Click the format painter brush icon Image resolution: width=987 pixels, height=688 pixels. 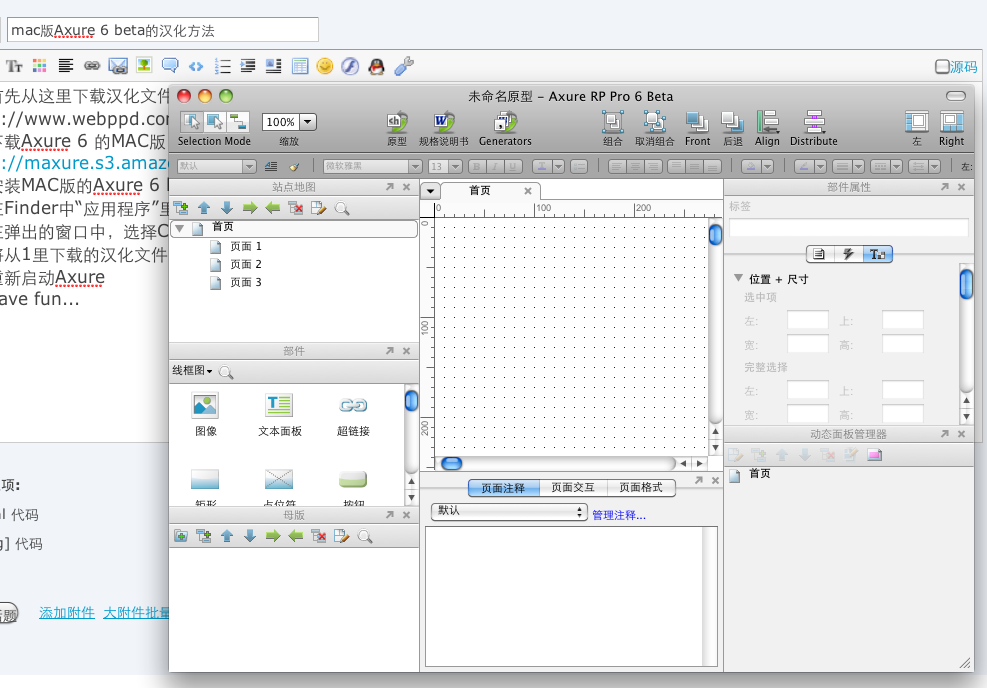pos(294,166)
